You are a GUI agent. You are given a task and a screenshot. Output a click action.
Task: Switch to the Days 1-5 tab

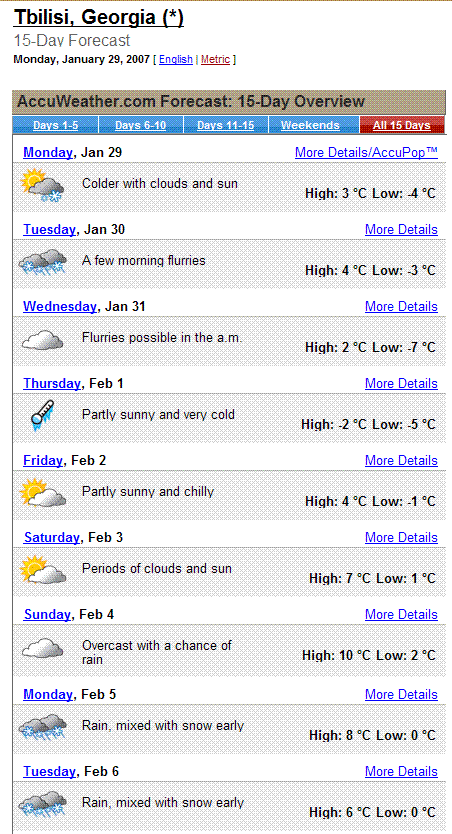point(55,126)
